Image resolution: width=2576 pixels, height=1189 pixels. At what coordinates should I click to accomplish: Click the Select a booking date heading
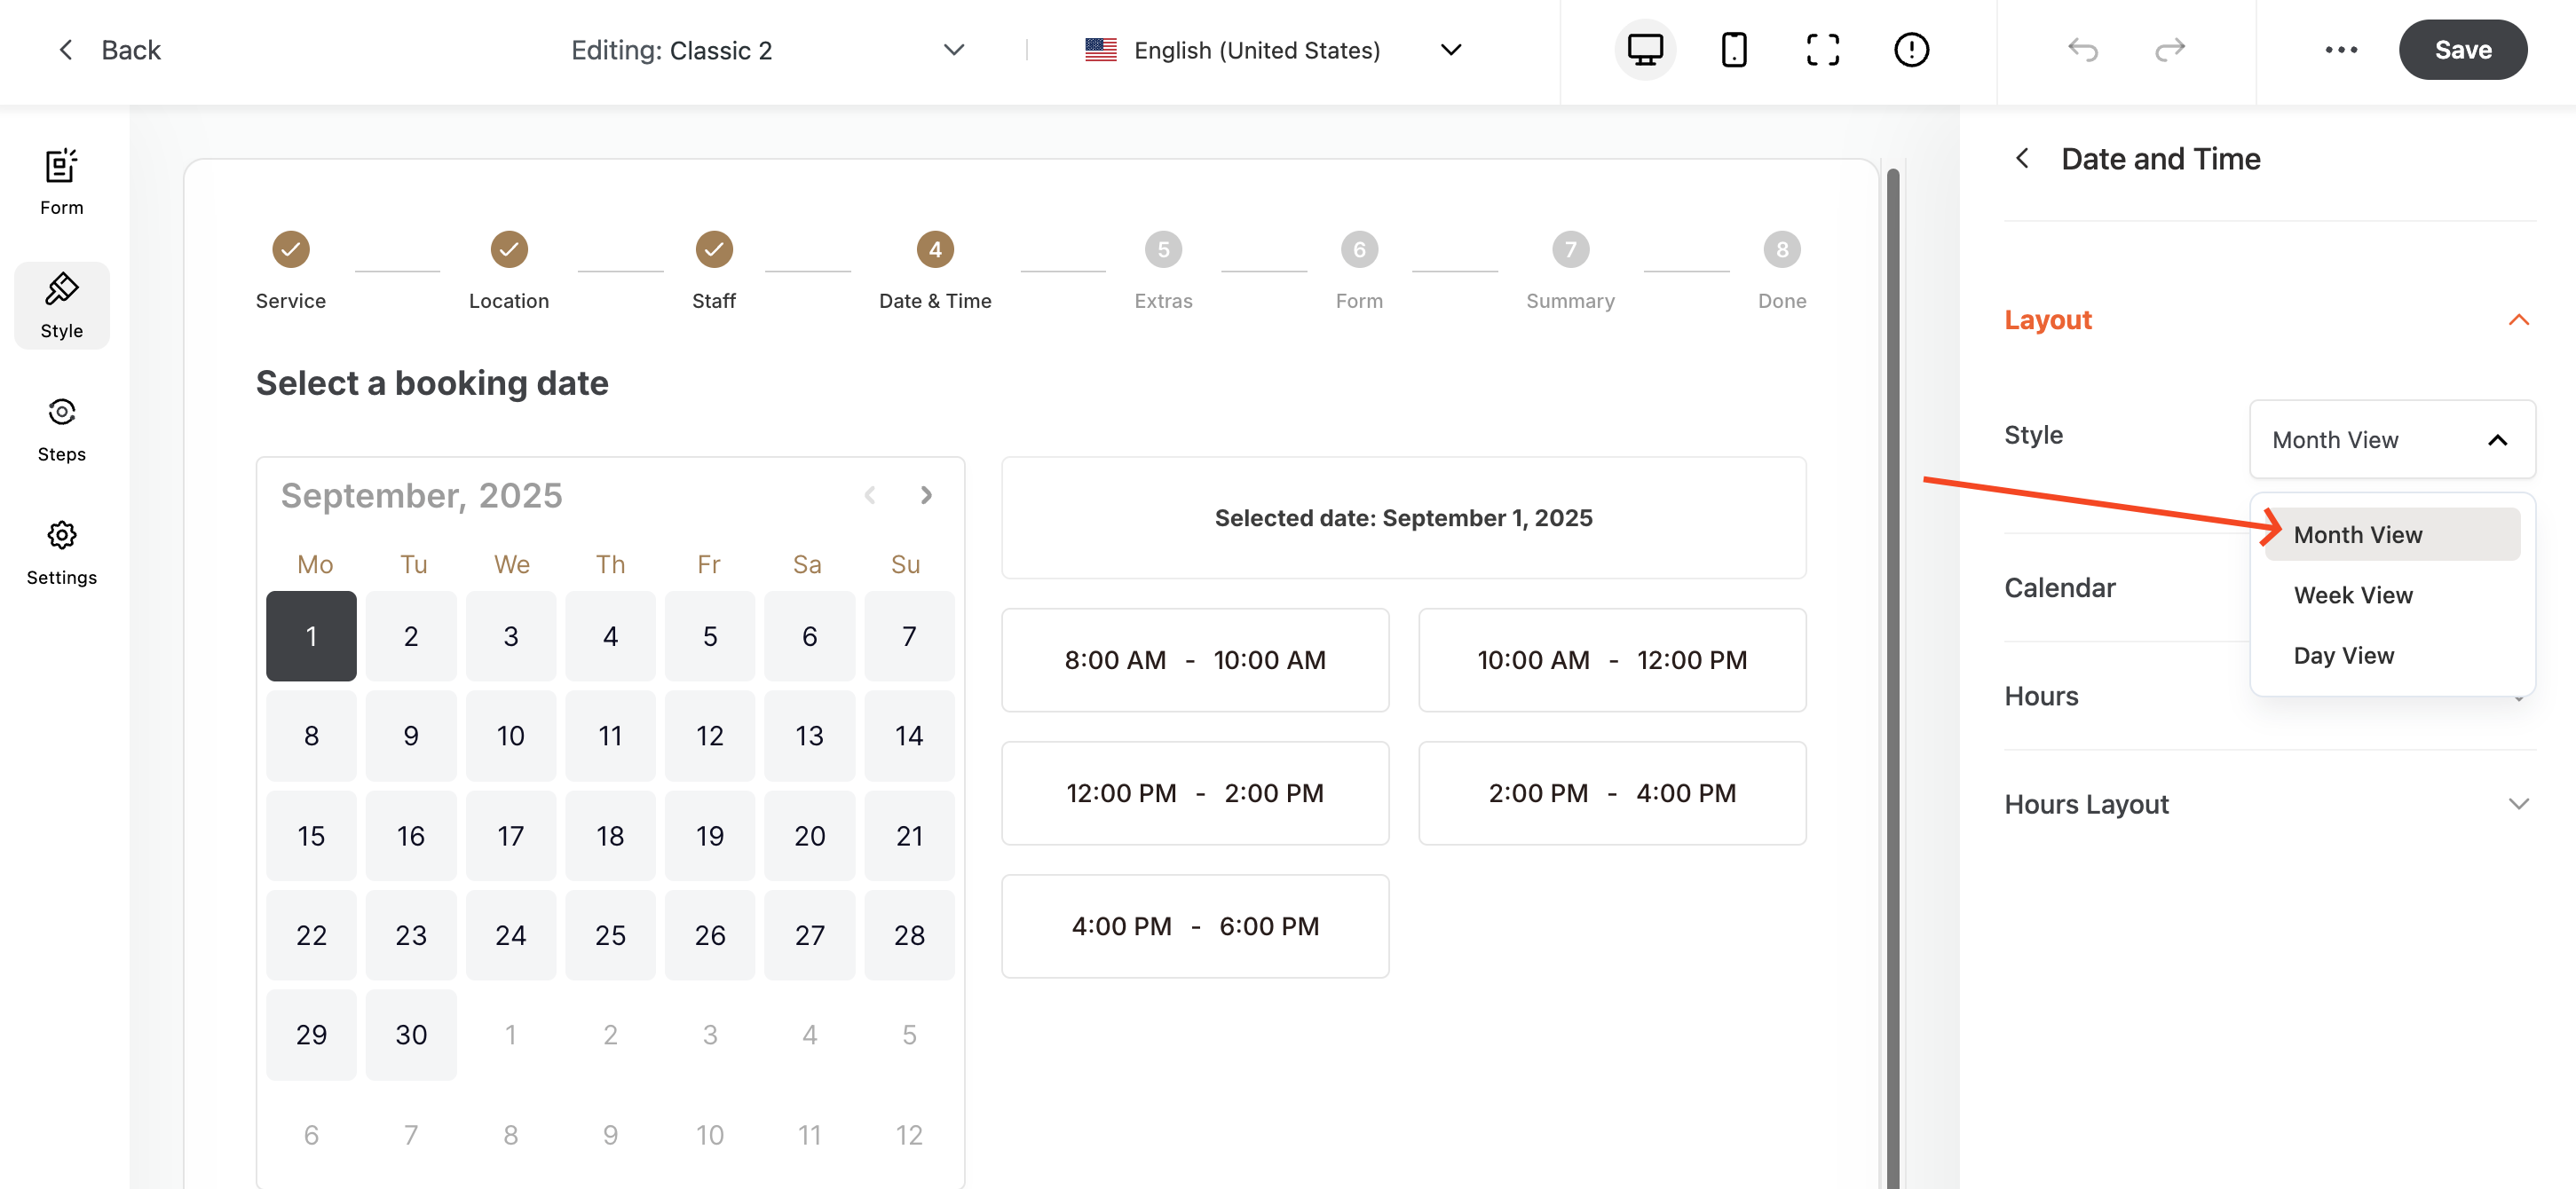pyautogui.click(x=432, y=383)
